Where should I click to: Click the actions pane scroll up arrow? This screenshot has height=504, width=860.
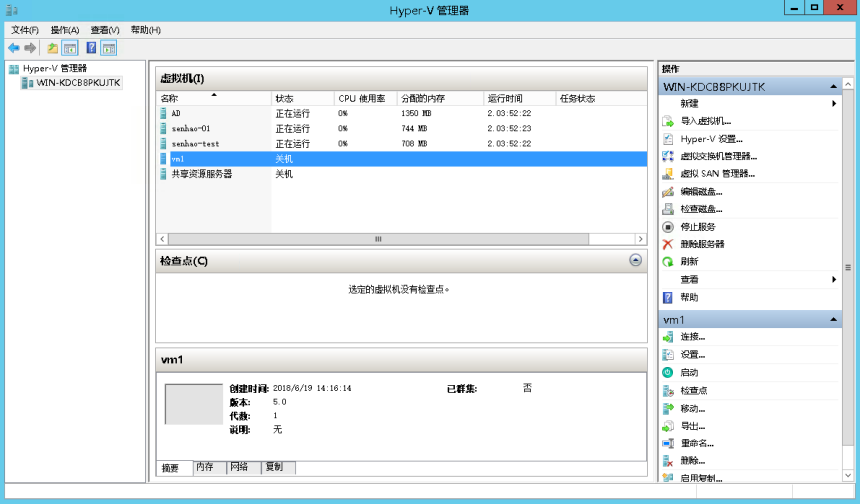pos(848,84)
